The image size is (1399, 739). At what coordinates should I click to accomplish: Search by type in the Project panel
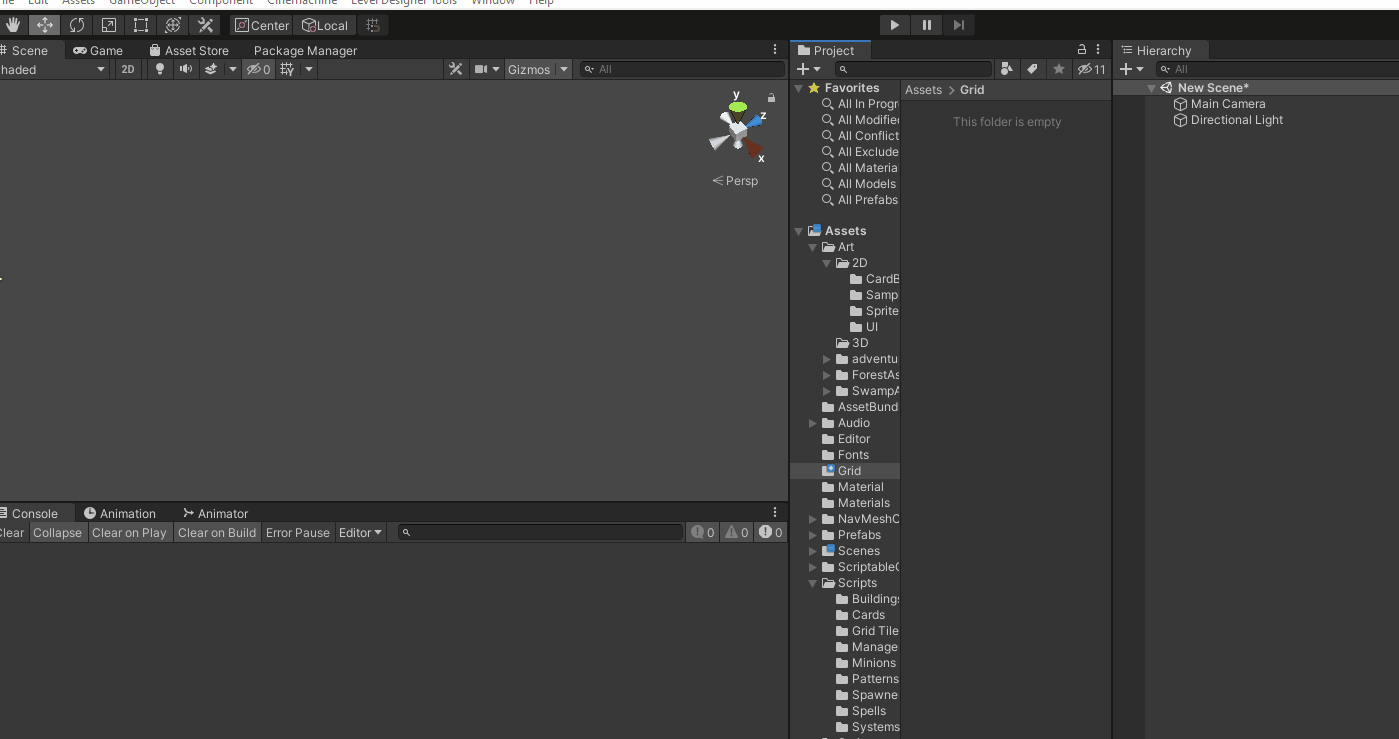(1007, 69)
